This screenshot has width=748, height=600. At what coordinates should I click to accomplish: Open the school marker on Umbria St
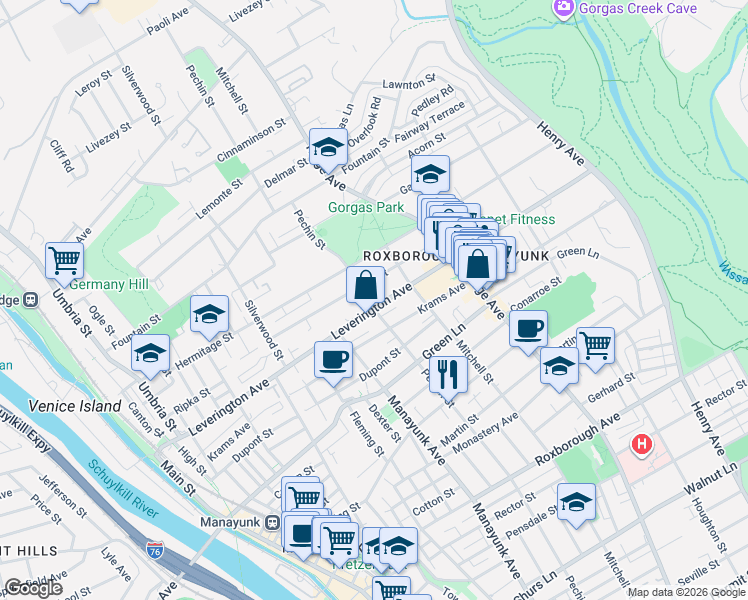click(150, 354)
